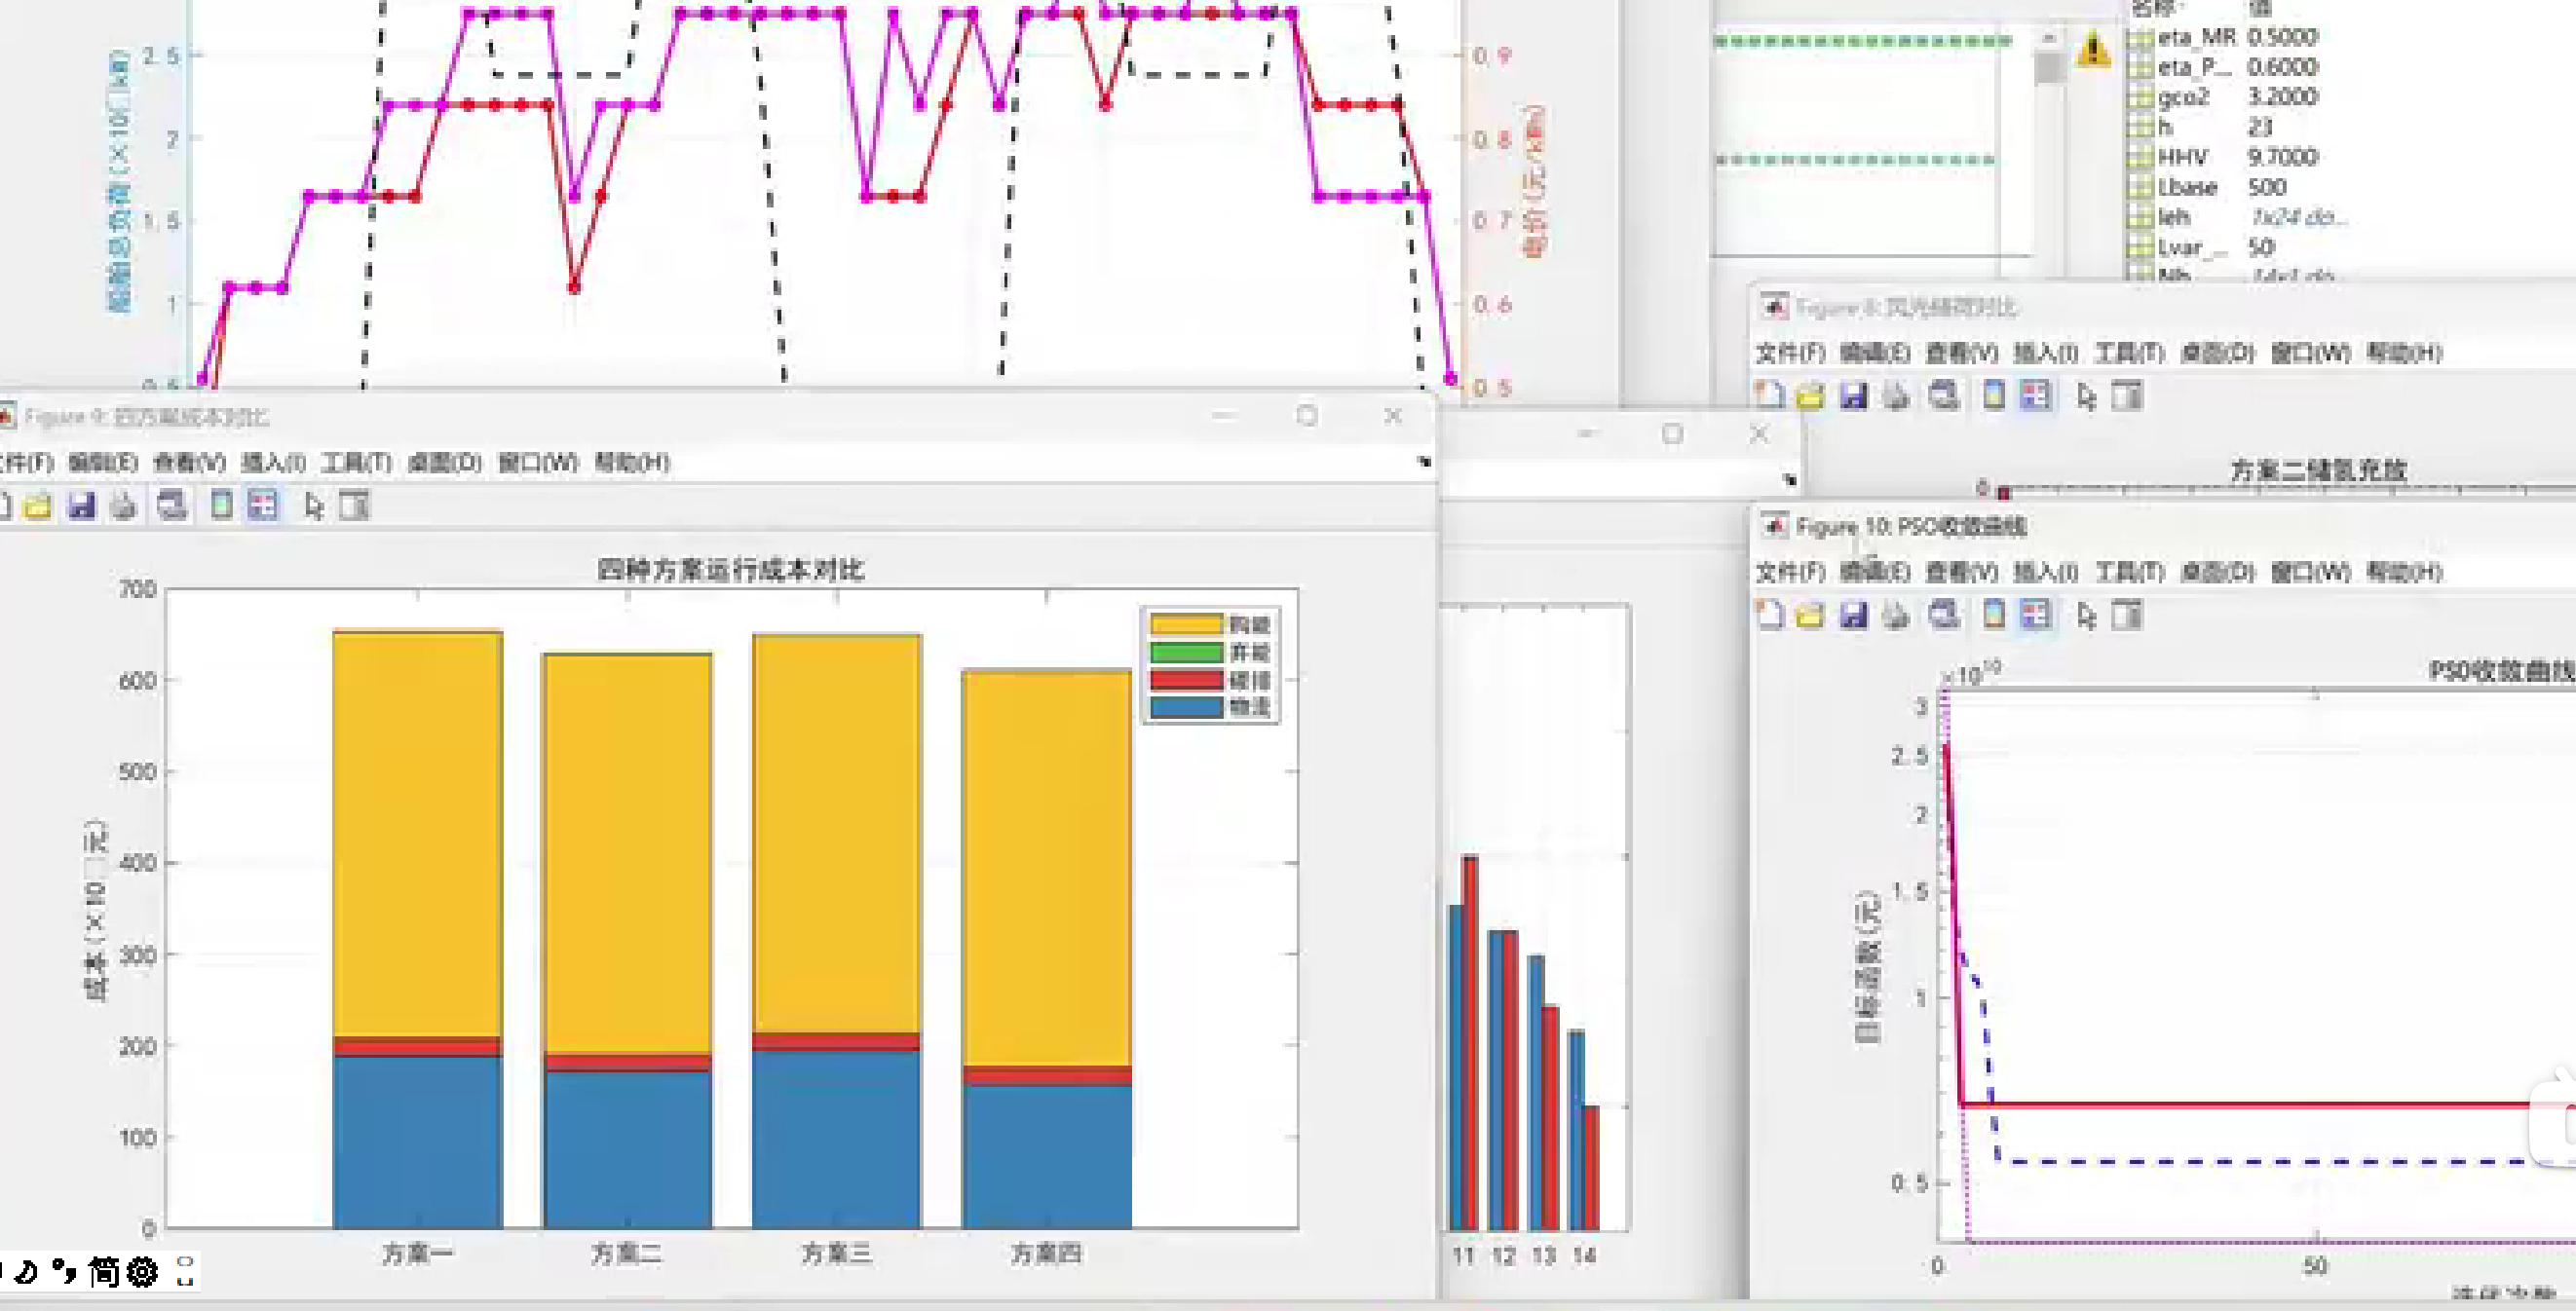
Task: Expand toolbar dock arrow in Figure 9 window
Action: click(x=1424, y=461)
